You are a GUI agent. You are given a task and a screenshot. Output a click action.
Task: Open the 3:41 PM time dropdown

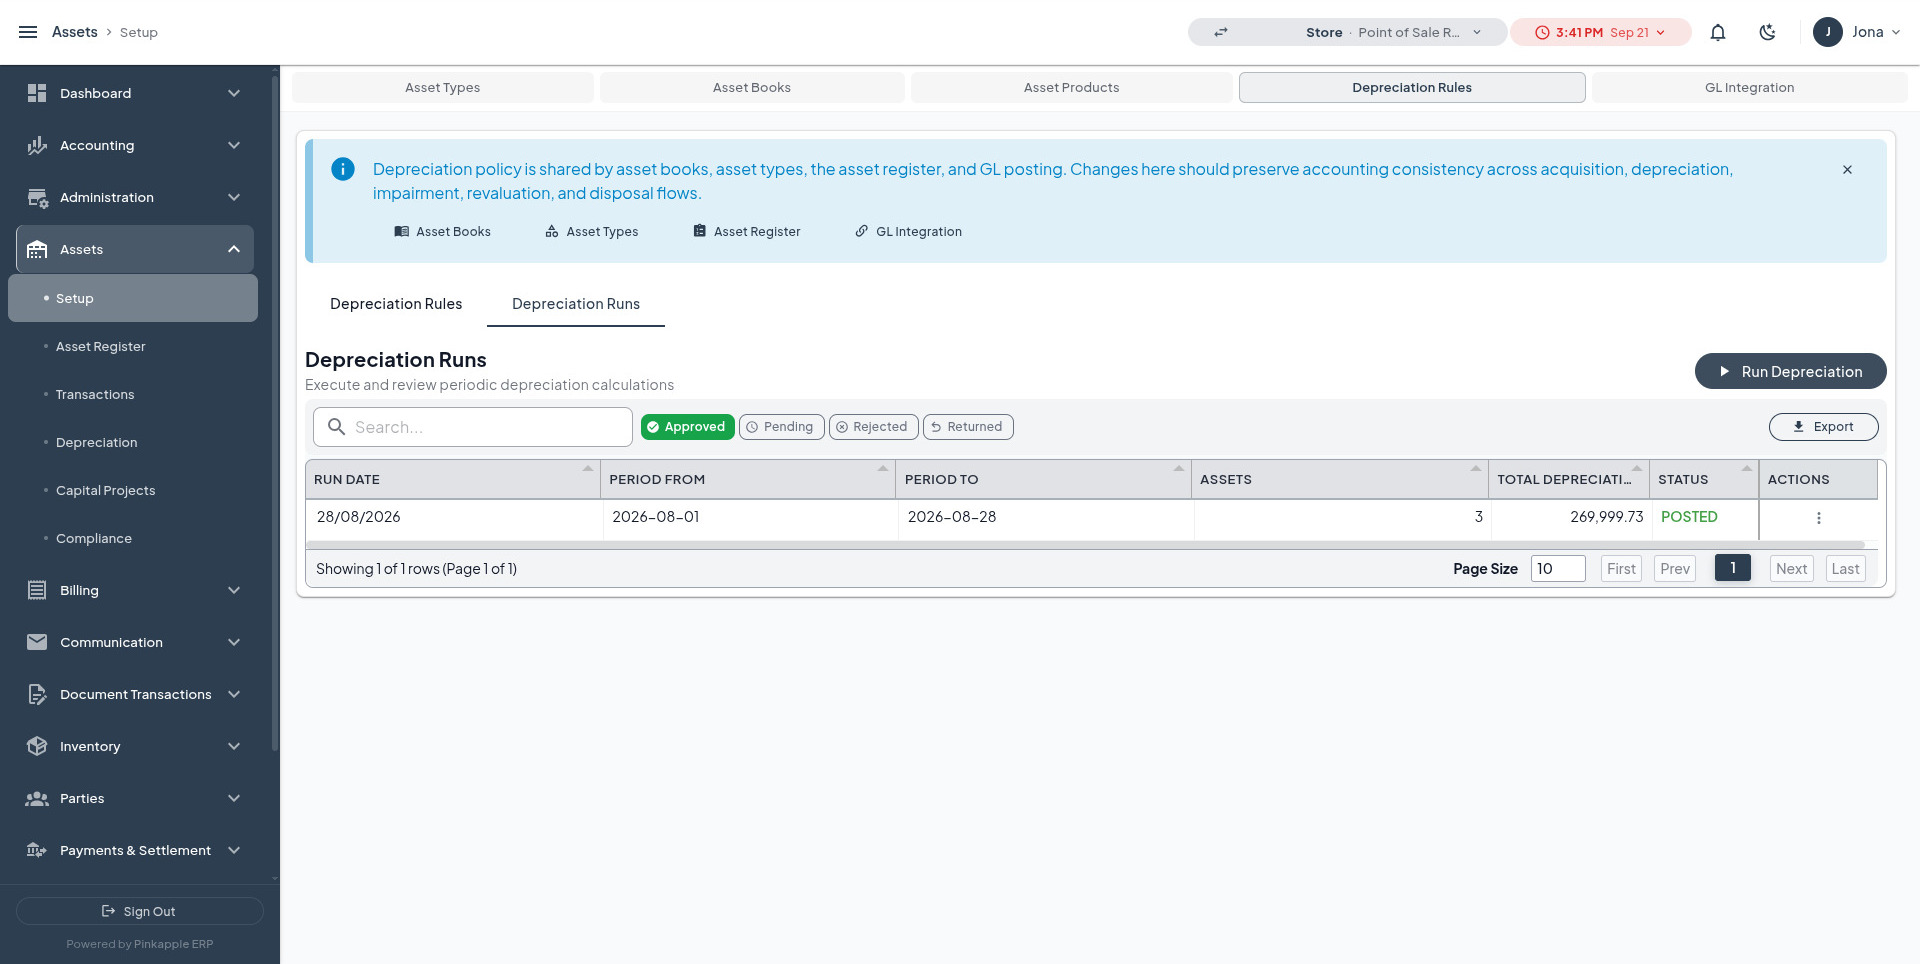point(1600,32)
